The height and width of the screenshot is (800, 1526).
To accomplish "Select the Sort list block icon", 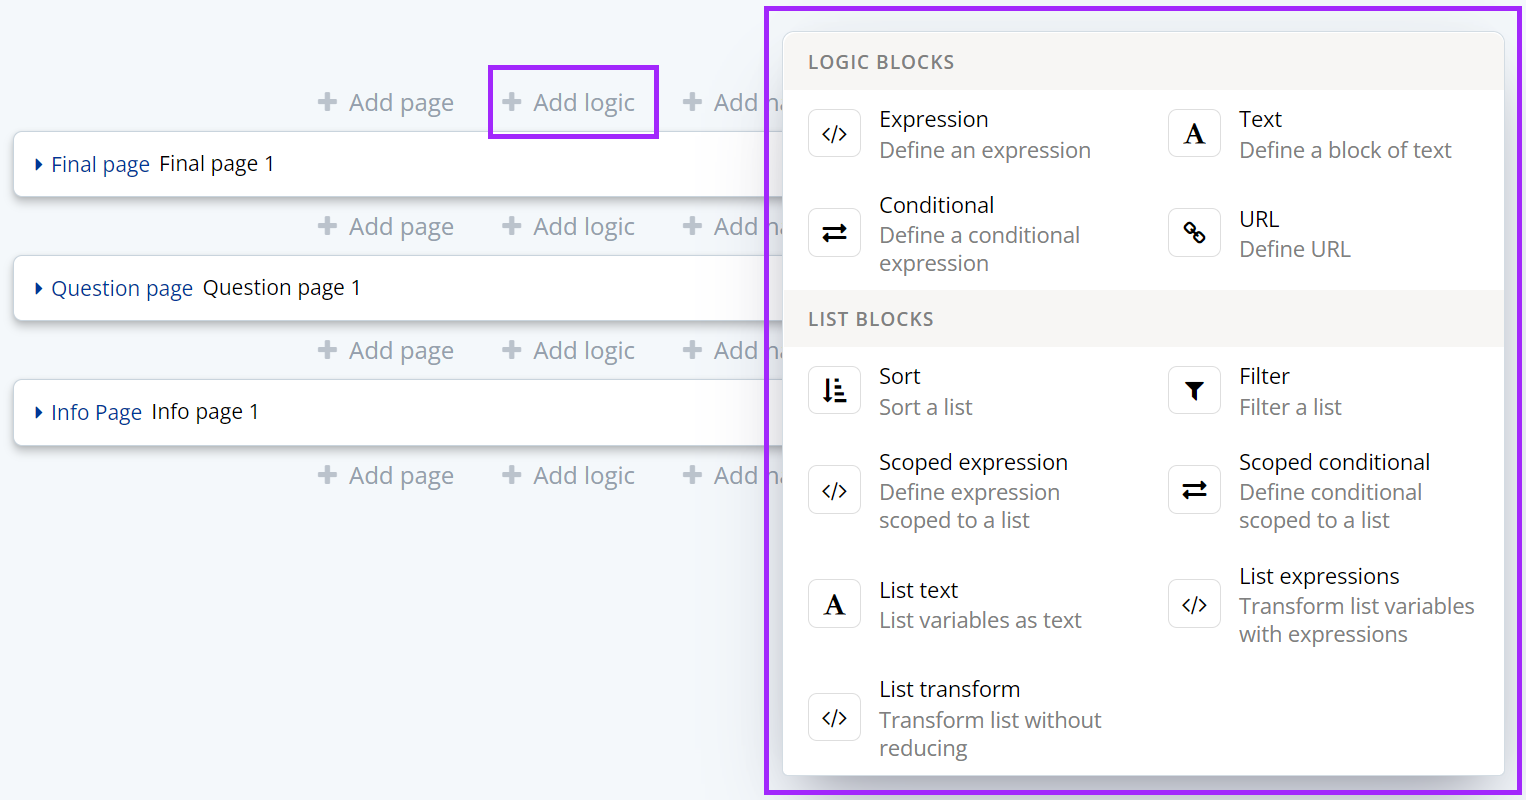I will (834, 390).
